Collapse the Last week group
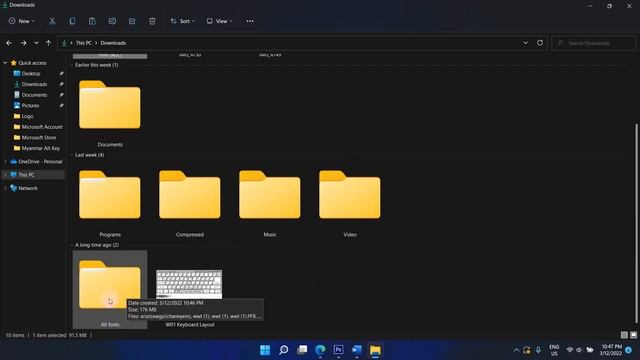 [72, 155]
